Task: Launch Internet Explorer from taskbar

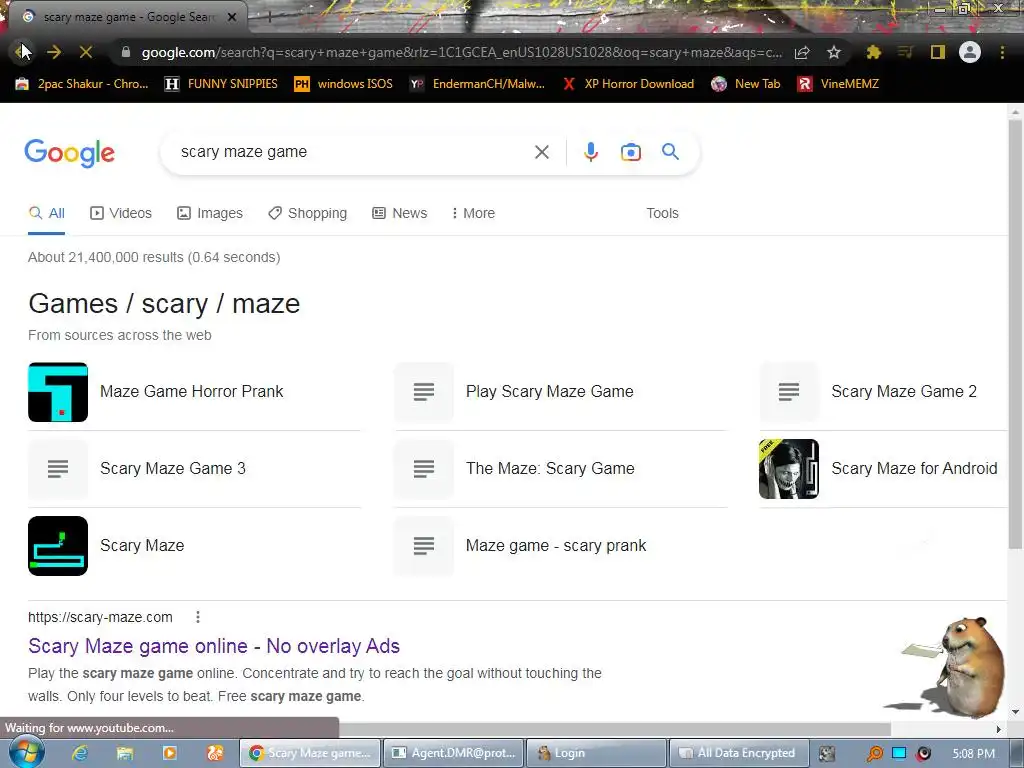Action: [80, 753]
